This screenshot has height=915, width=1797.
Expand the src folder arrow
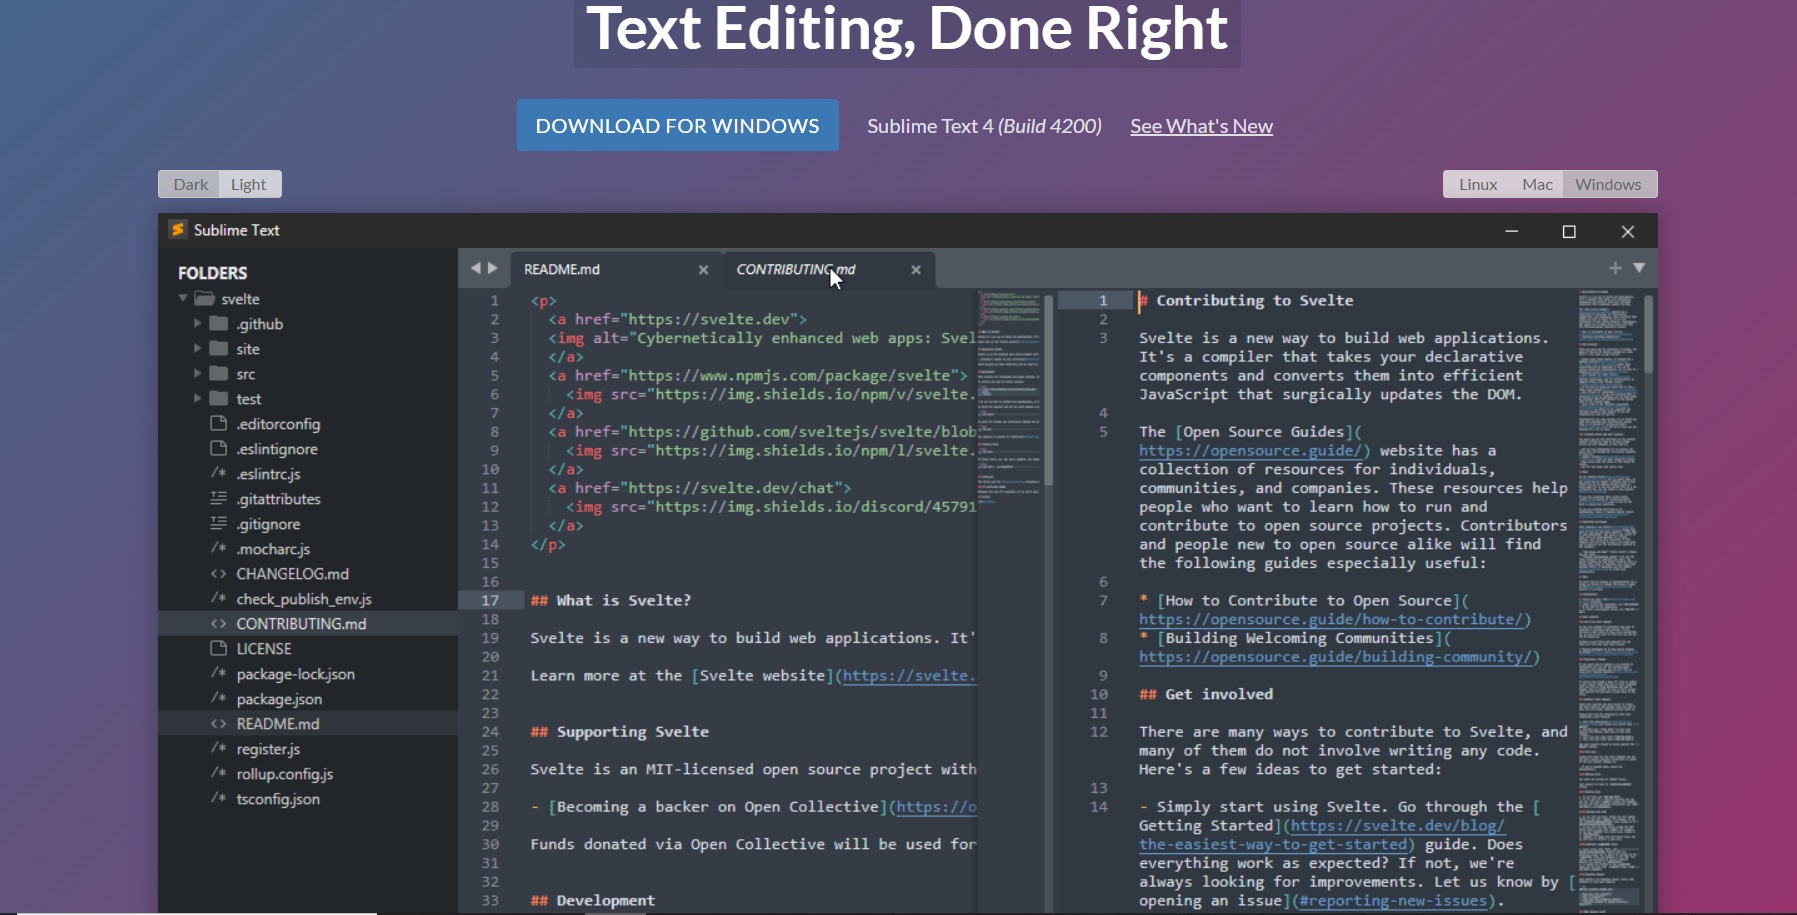click(x=197, y=374)
